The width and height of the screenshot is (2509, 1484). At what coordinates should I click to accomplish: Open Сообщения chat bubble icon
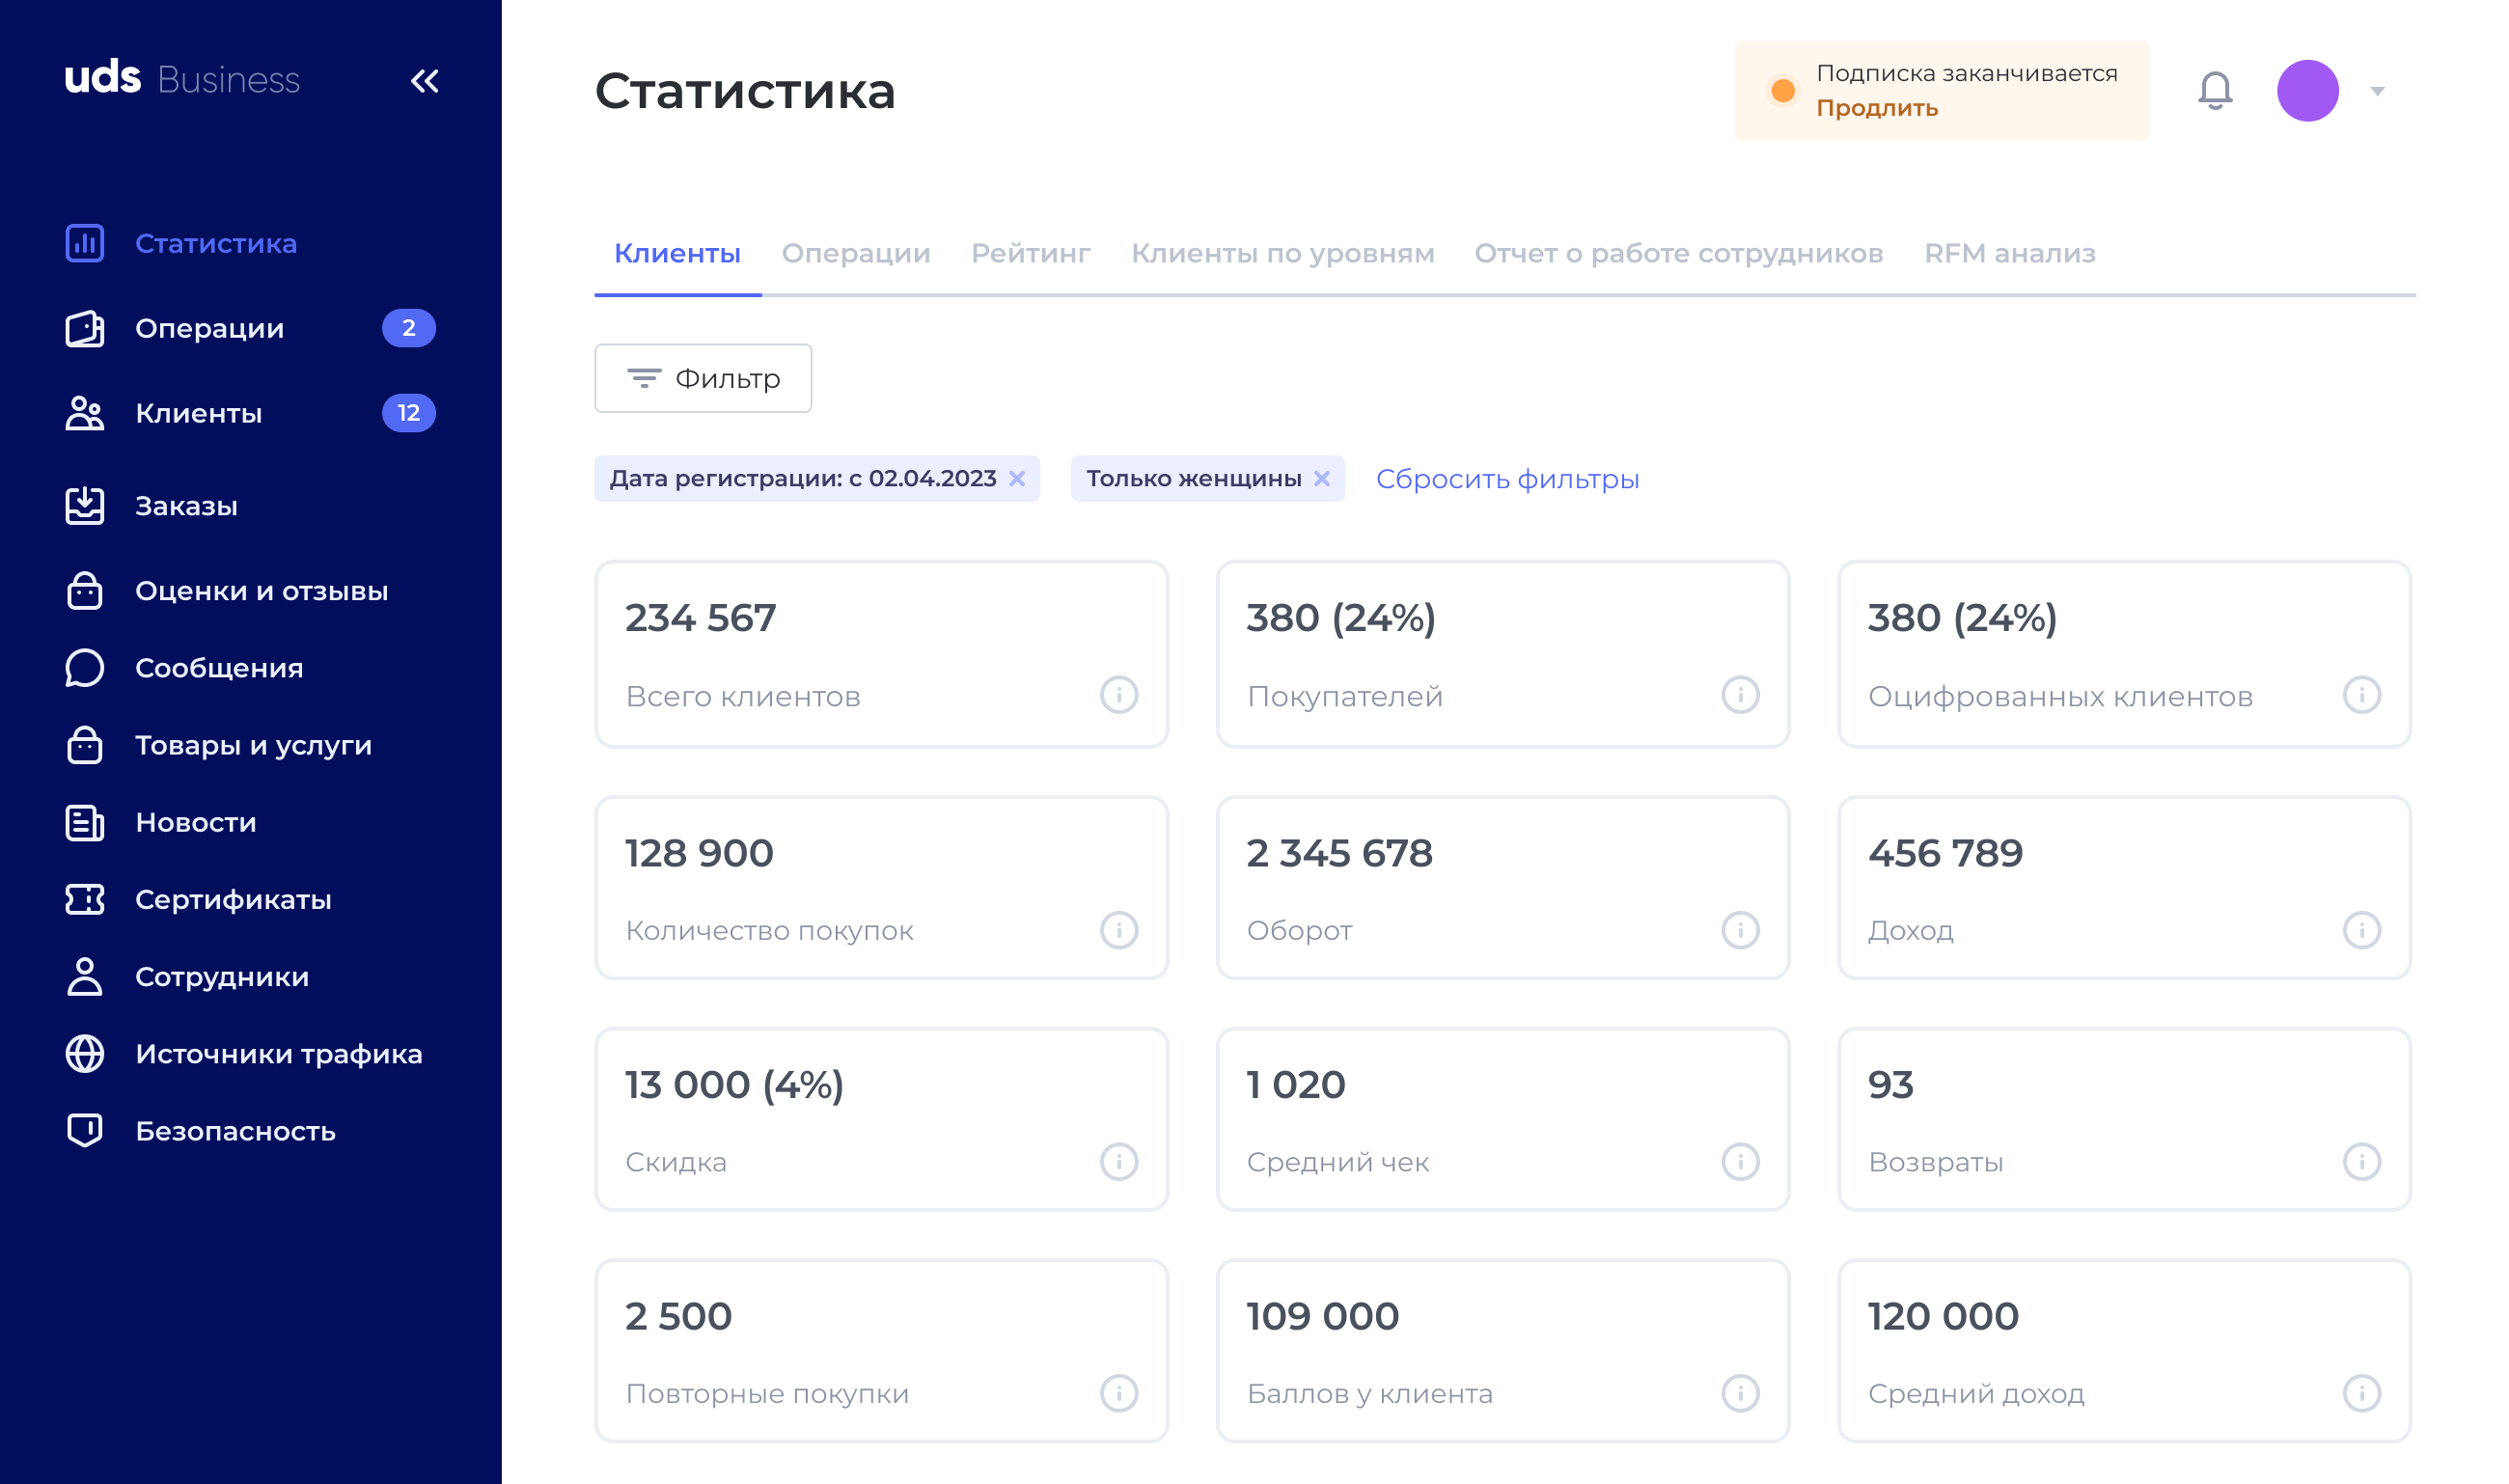tap(85, 668)
